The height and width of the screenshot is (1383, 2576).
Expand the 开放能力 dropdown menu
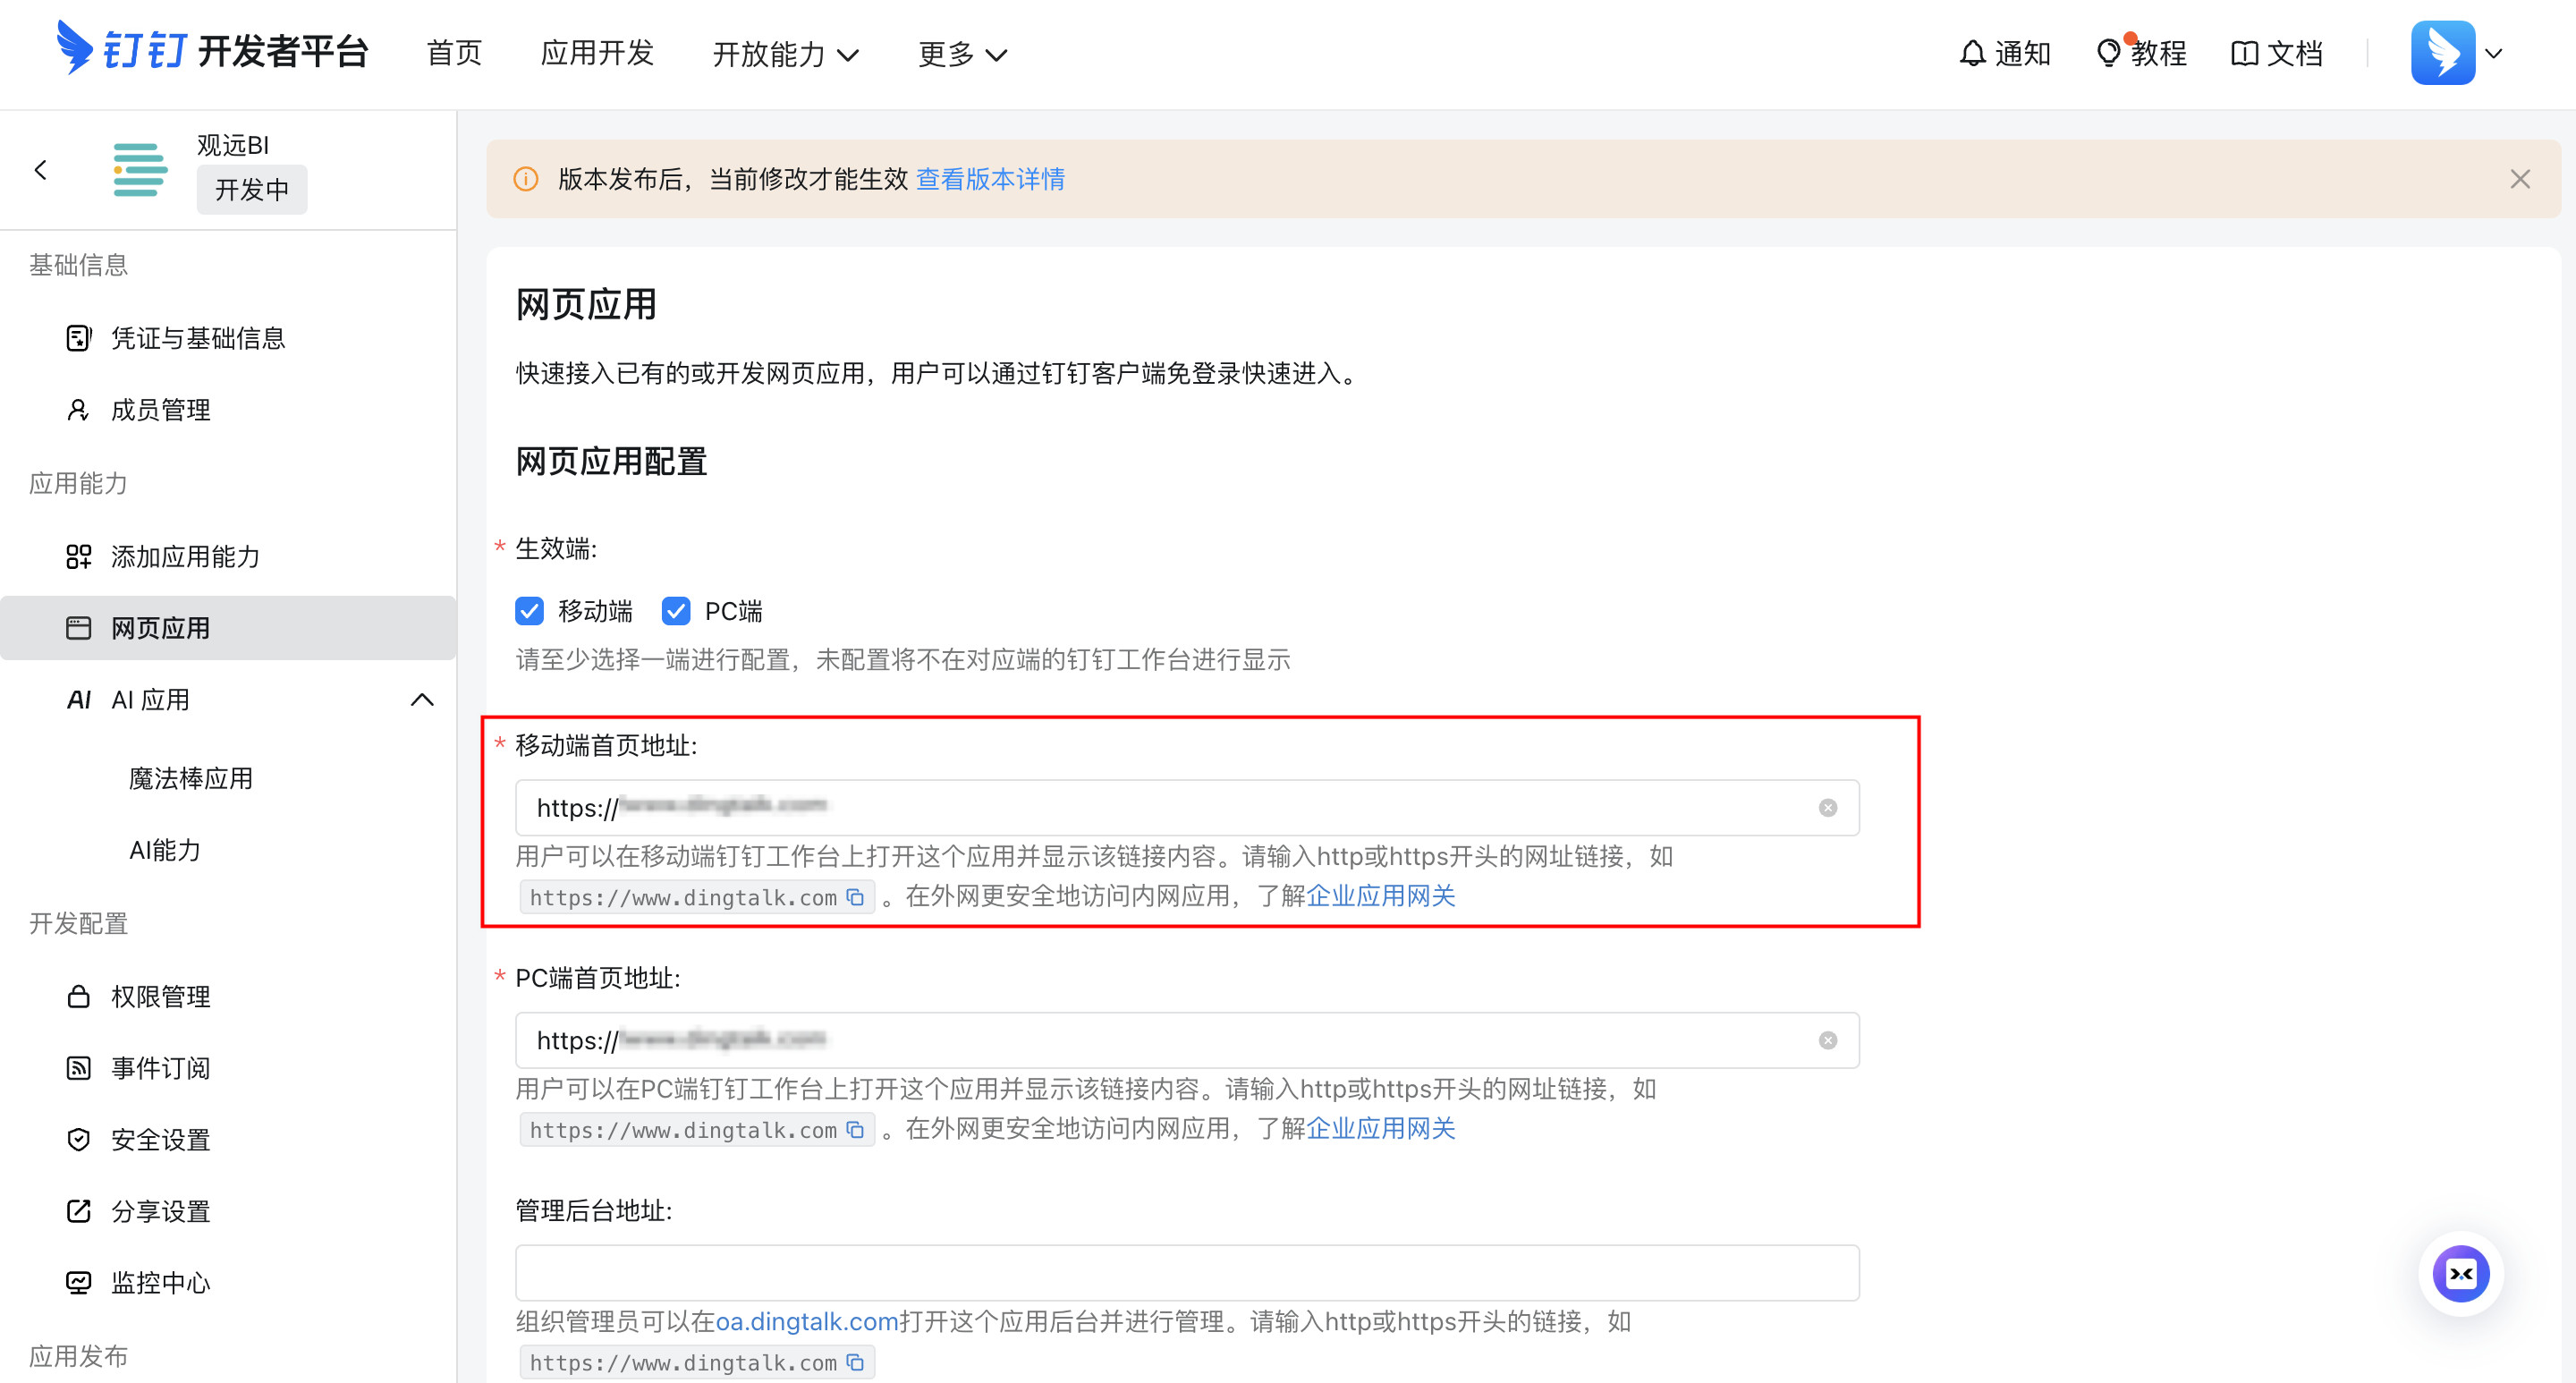click(785, 54)
